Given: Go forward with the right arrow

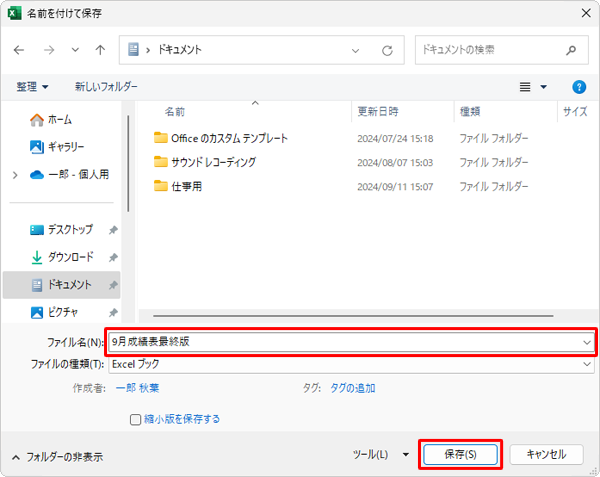Looking at the screenshot, I should 49,50.
